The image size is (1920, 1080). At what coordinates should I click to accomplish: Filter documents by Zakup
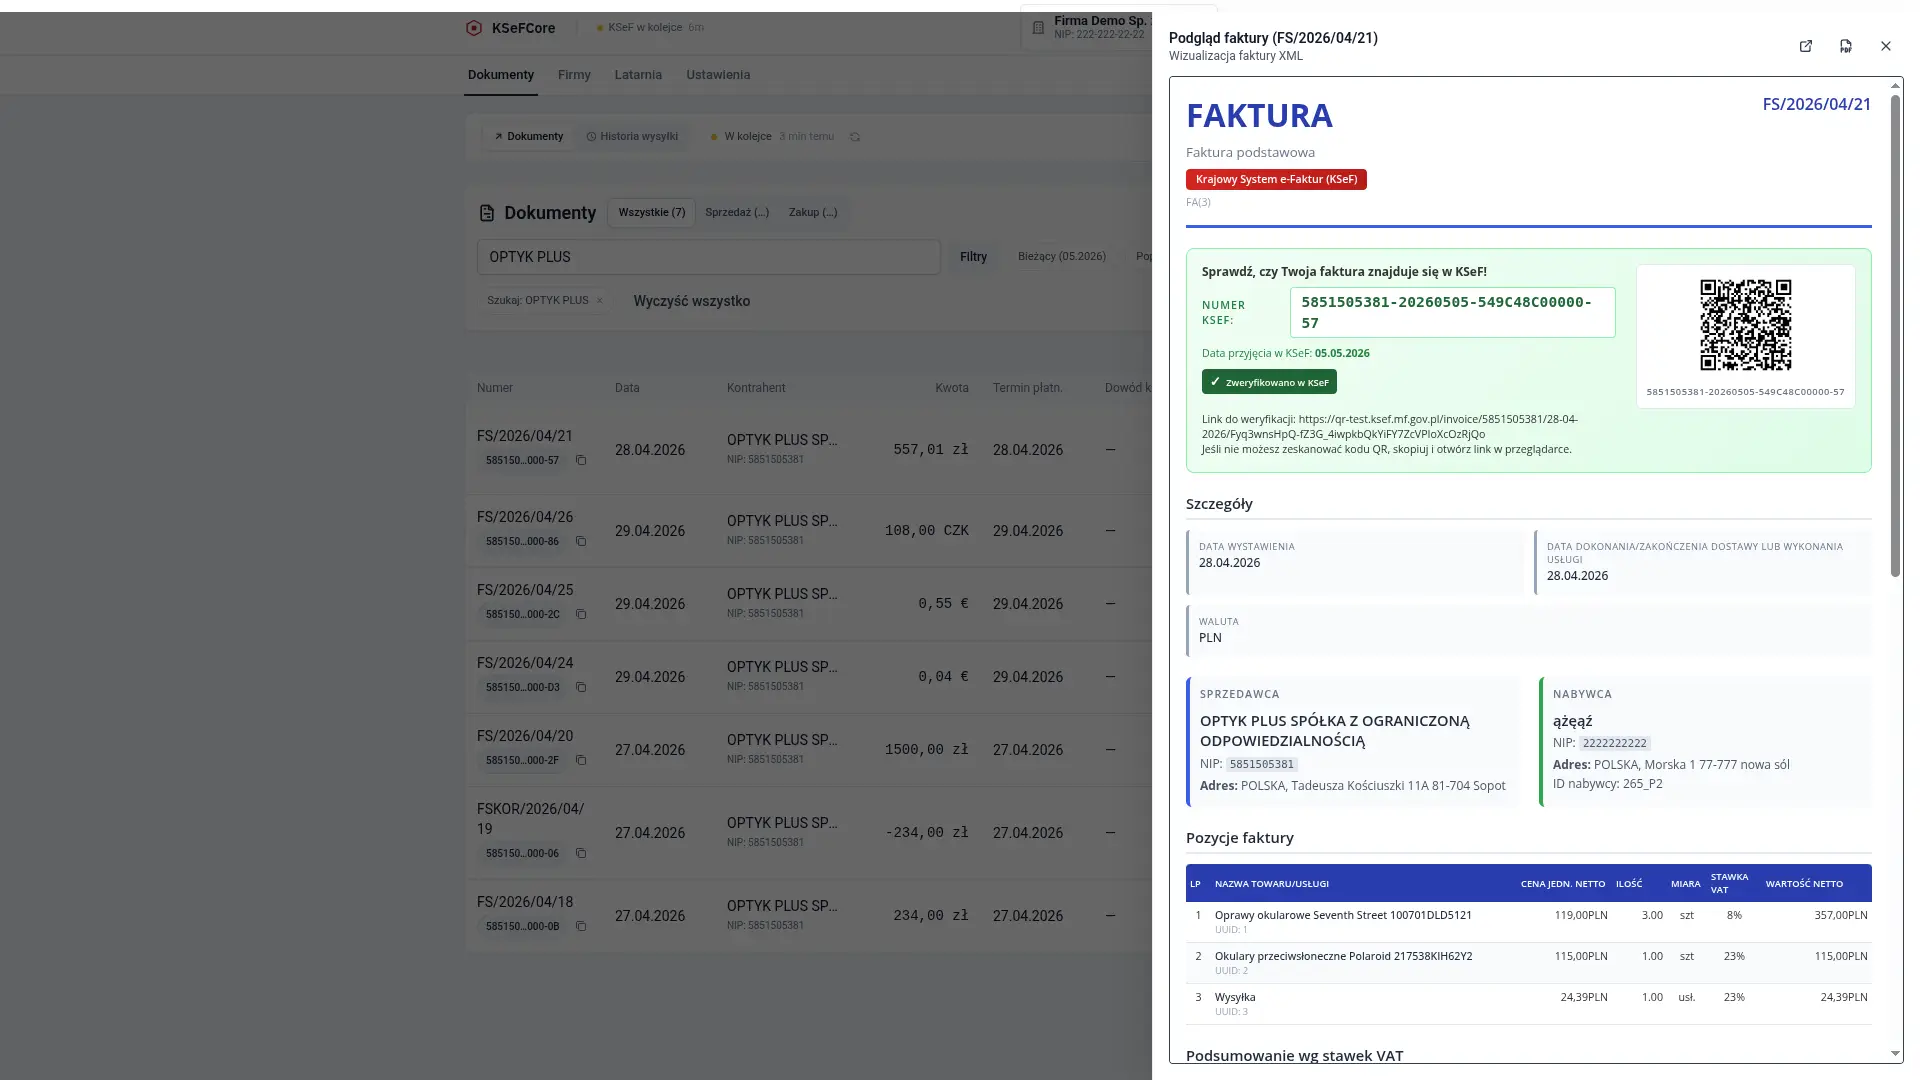[813, 213]
